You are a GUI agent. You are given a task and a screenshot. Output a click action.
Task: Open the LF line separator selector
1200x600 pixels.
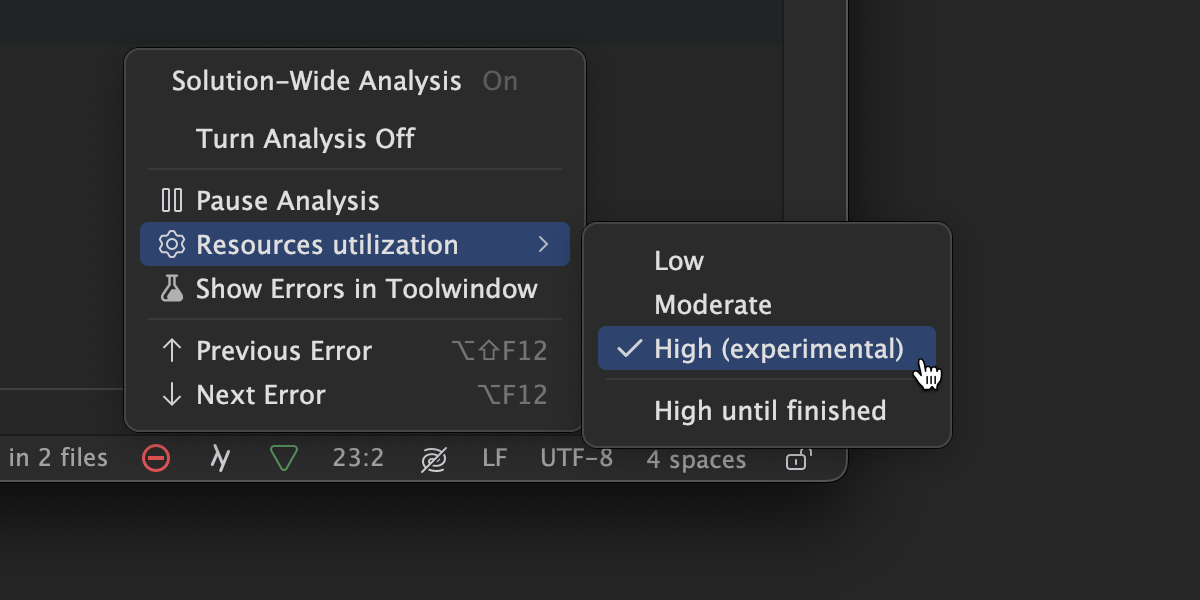[x=495, y=459]
